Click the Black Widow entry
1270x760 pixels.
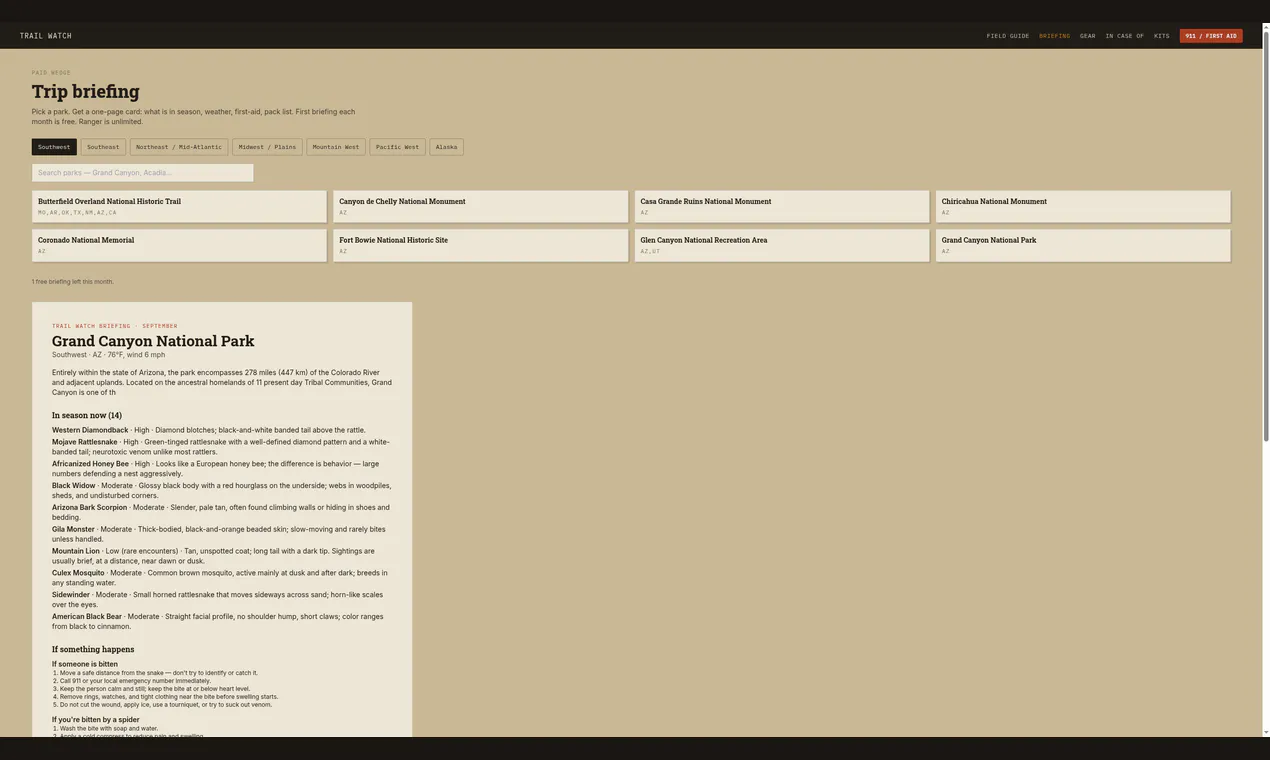pos(222,491)
